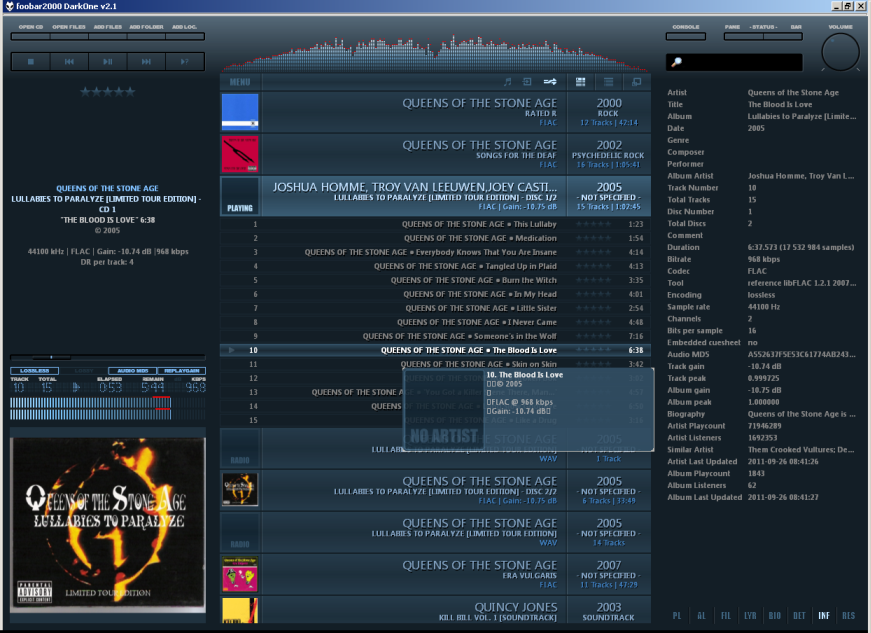
Task: Switch to the LYR lyrics tab
Action: pyautogui.click(x=750, y=616)
